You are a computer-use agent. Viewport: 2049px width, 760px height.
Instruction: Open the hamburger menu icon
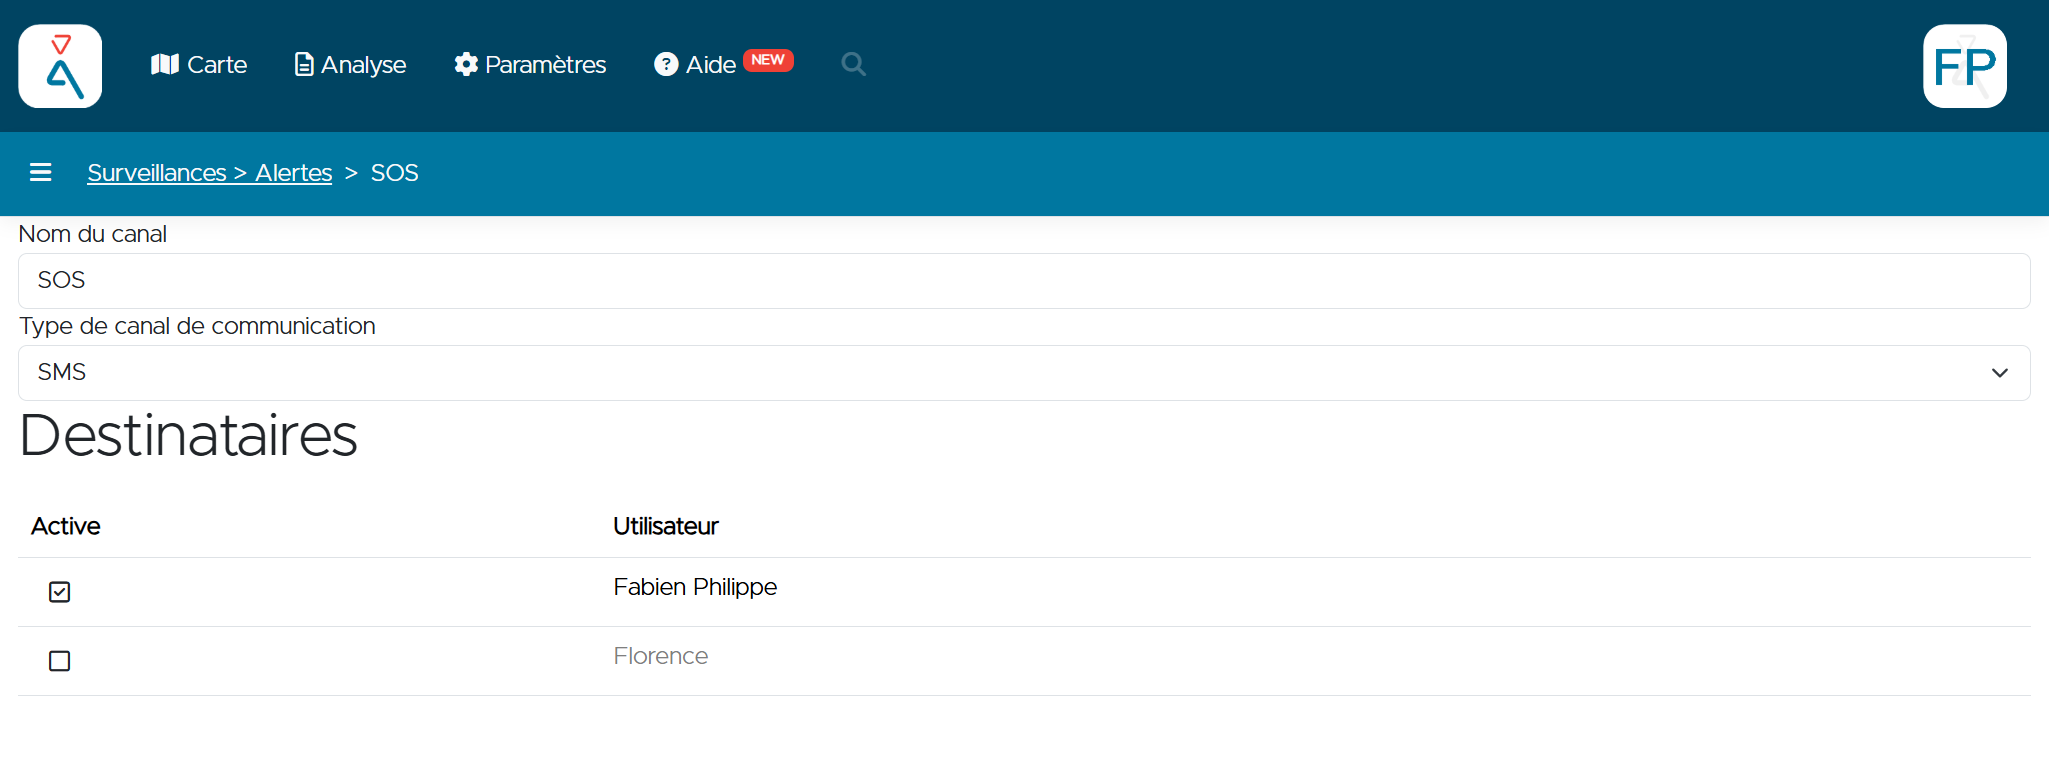[41, 173]
